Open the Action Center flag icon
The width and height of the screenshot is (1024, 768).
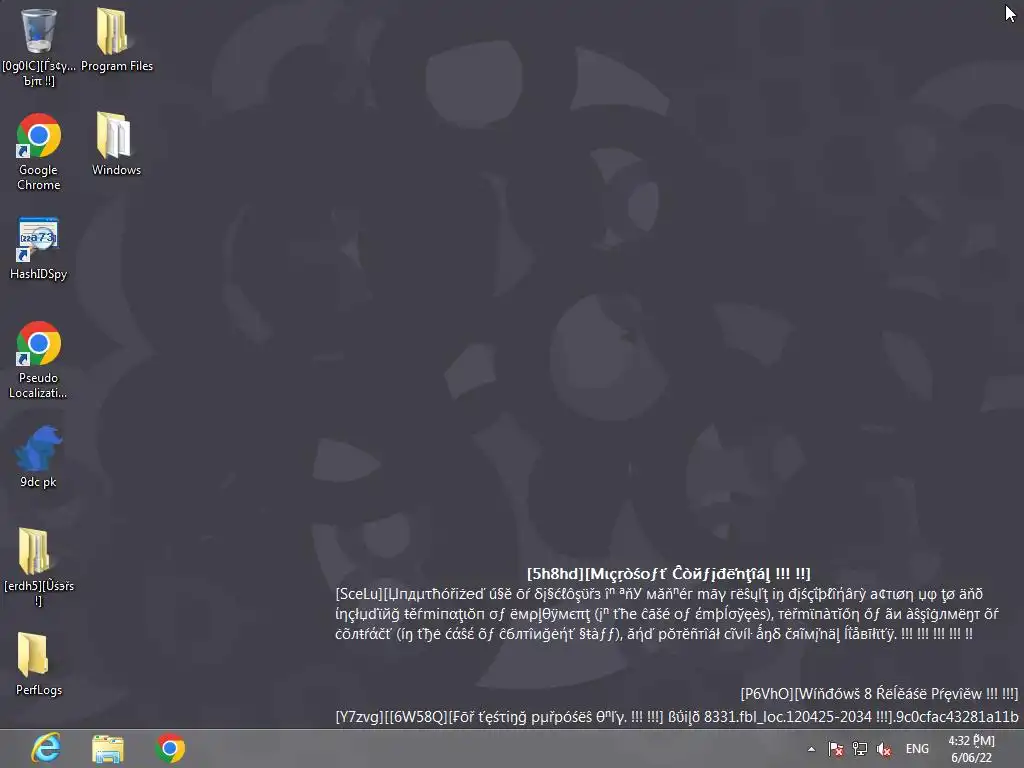click(836, 749)
